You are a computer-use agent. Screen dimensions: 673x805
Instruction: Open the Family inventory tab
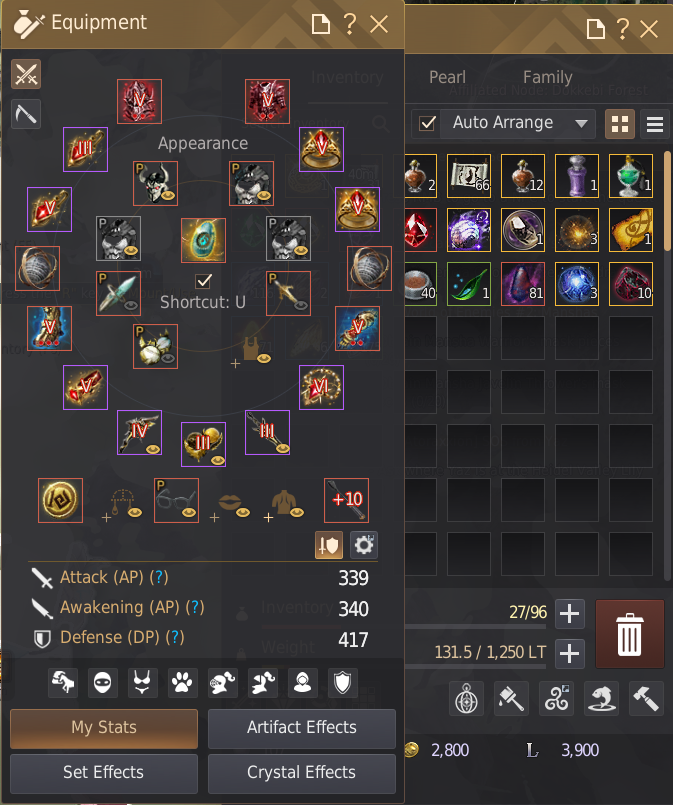(548, 77)
